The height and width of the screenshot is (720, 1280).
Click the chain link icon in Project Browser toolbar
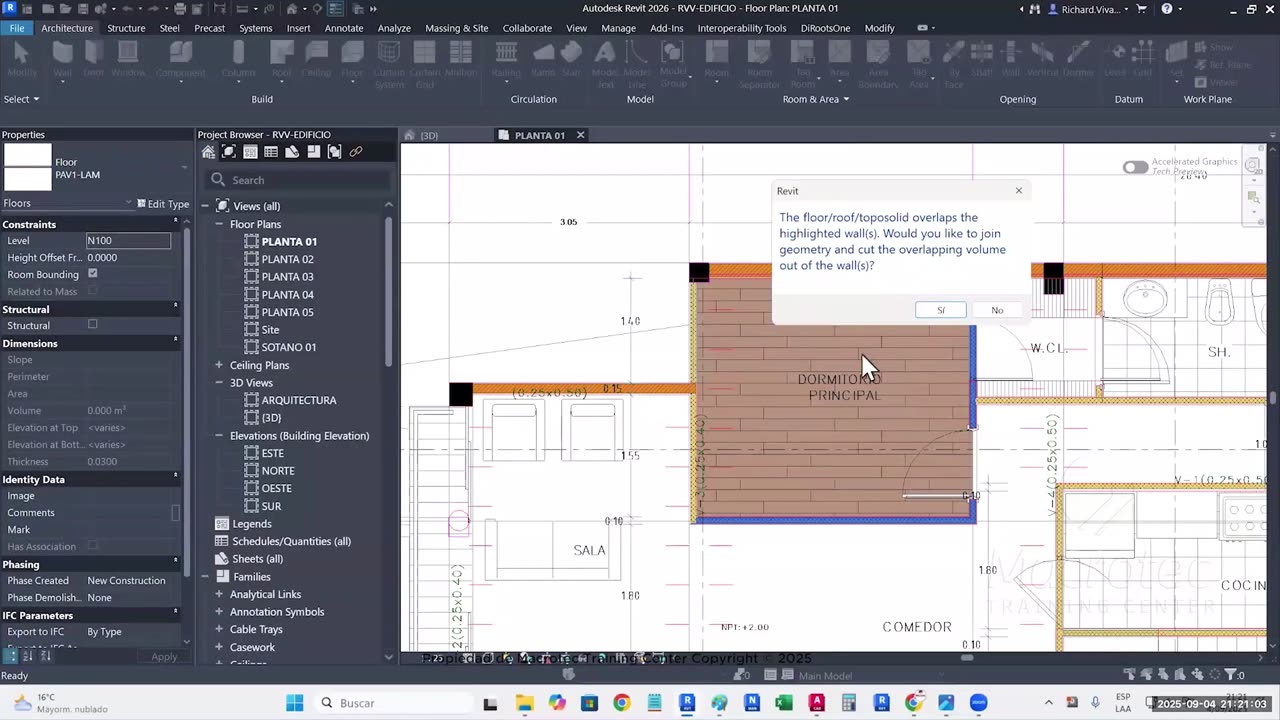point(355,152)
